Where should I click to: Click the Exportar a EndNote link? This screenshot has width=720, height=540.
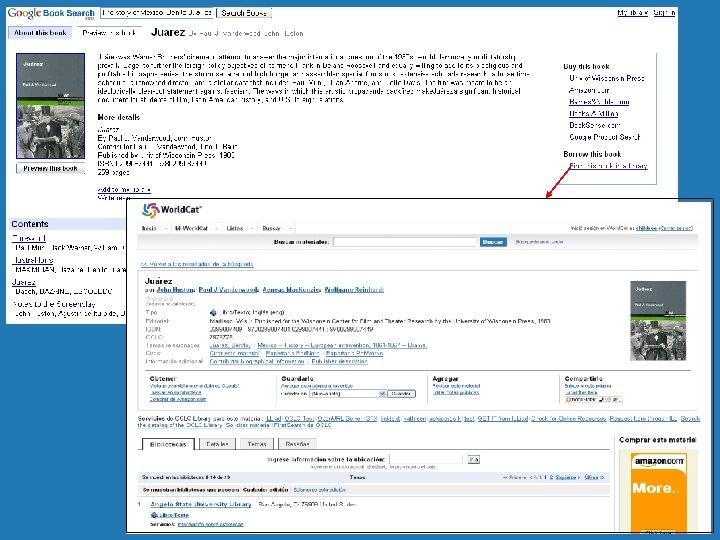(x=292, y=353)
